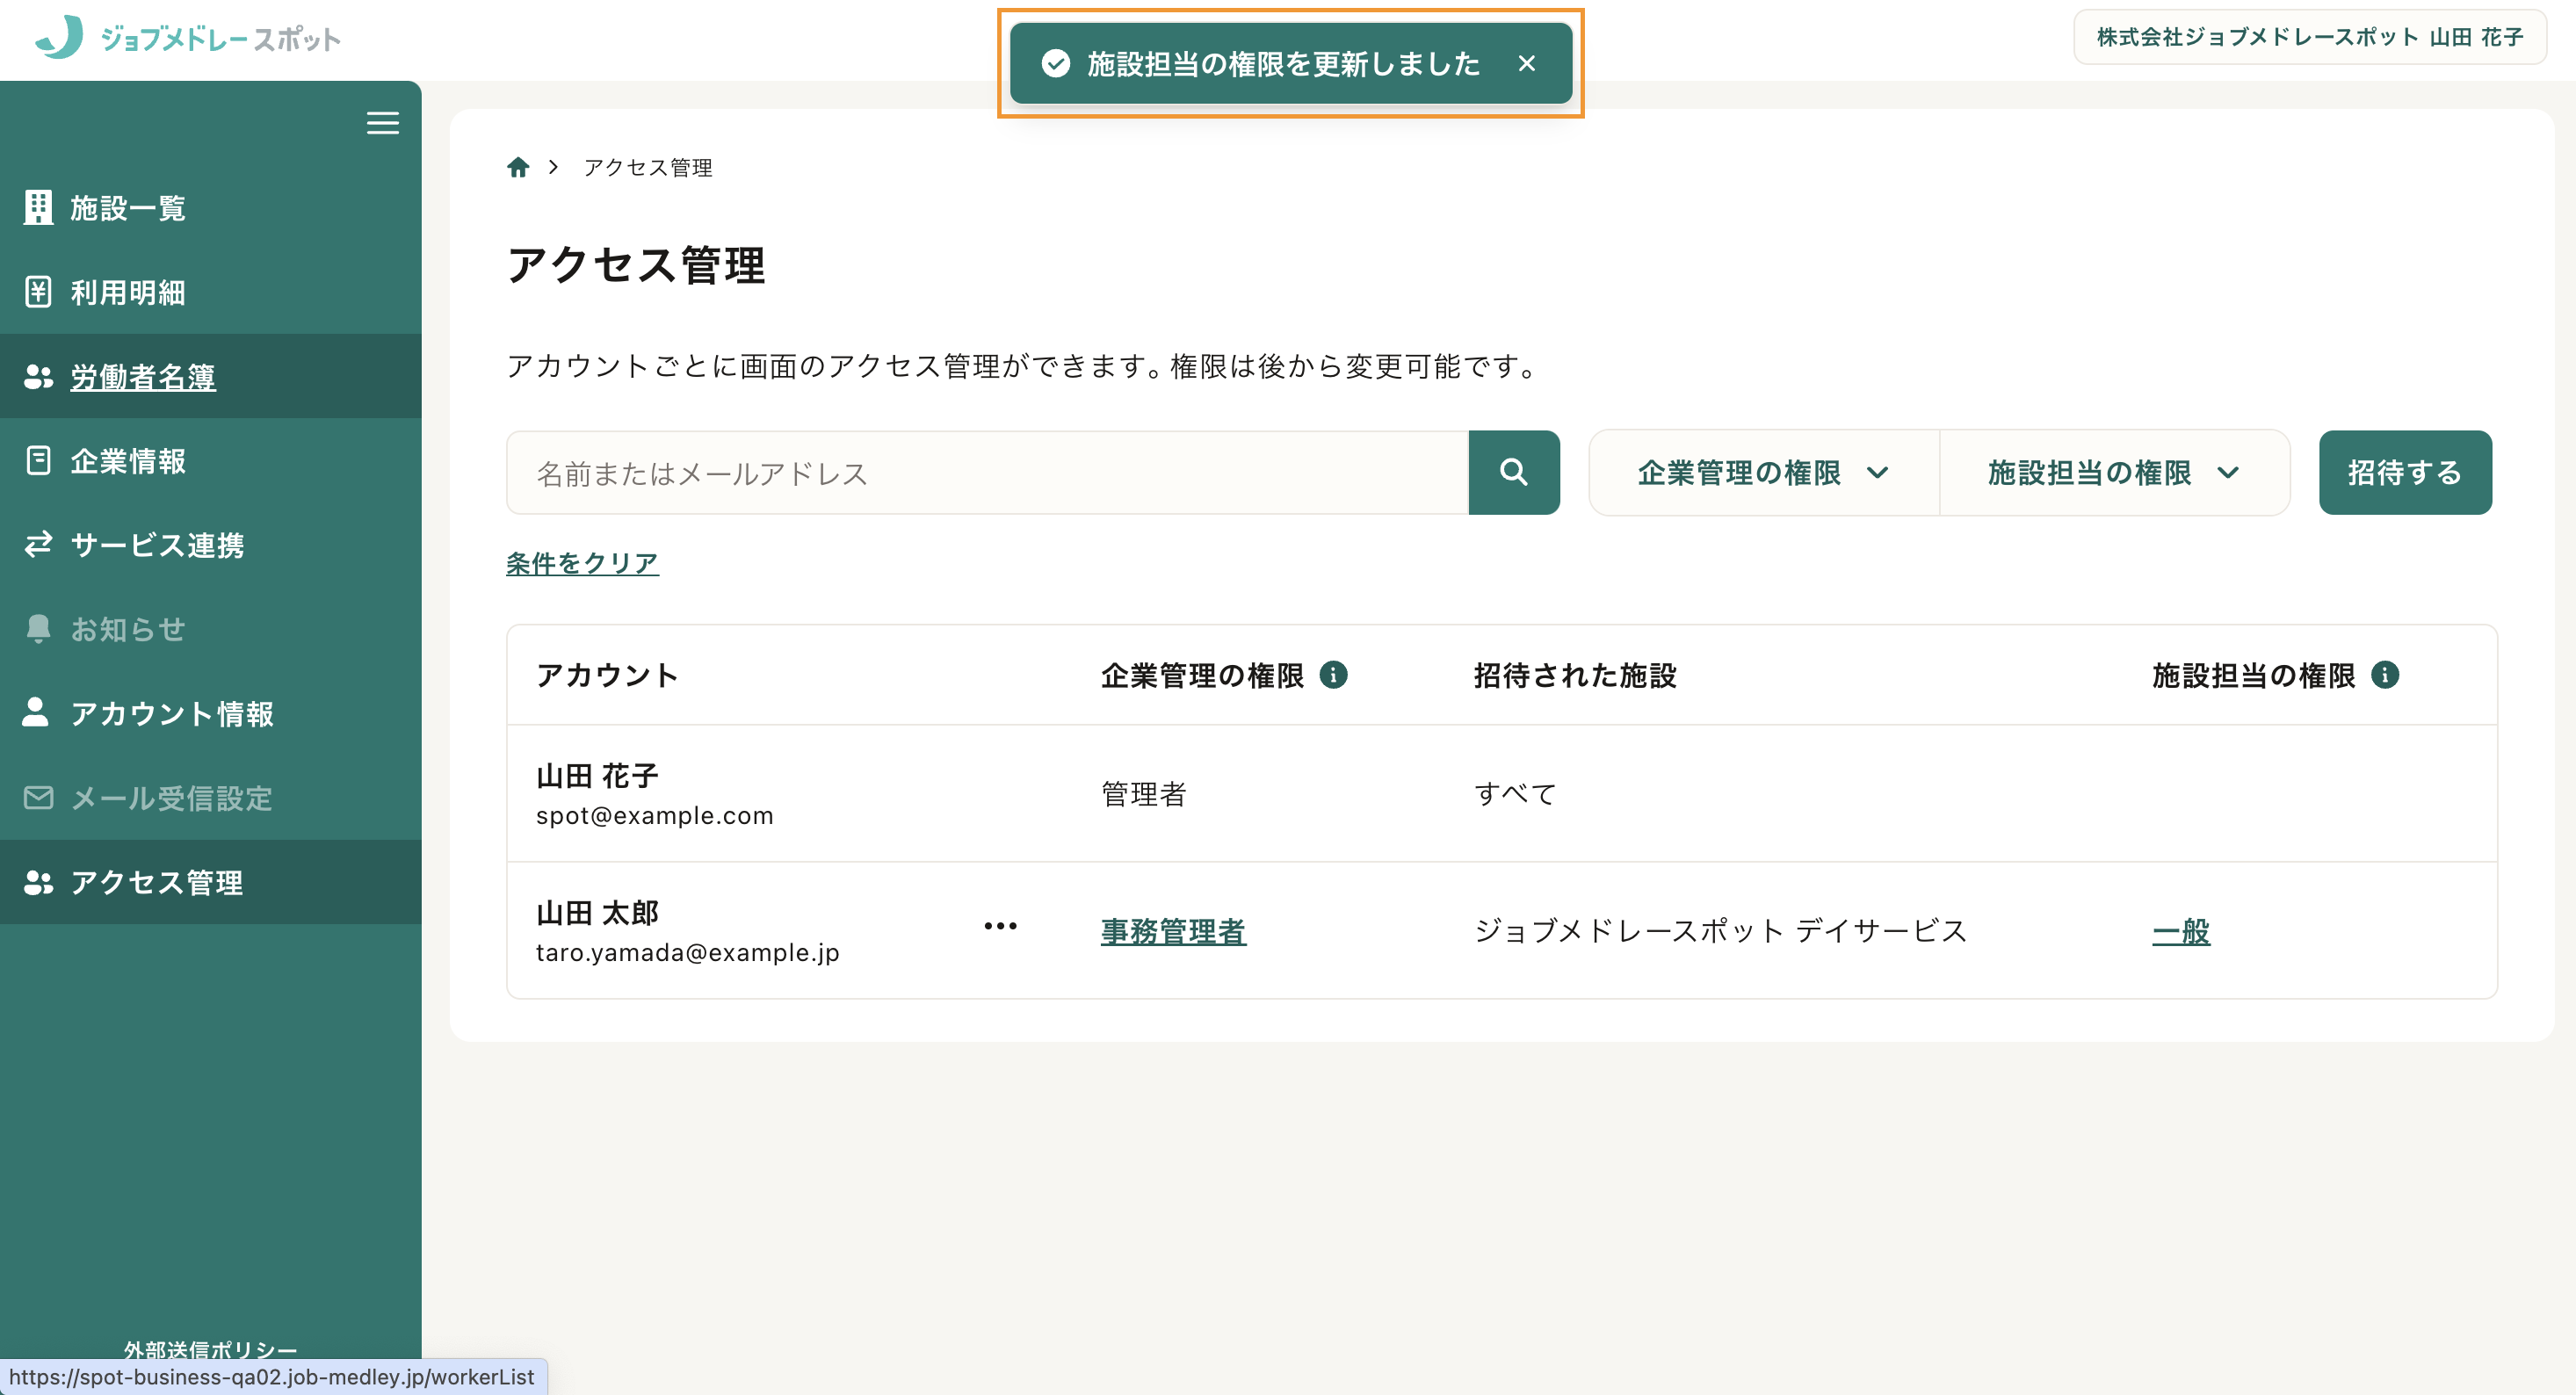Screen dimensions: 2576x1395
Task: Click the アクセス管理 people icon
Action: pos(38,882)
